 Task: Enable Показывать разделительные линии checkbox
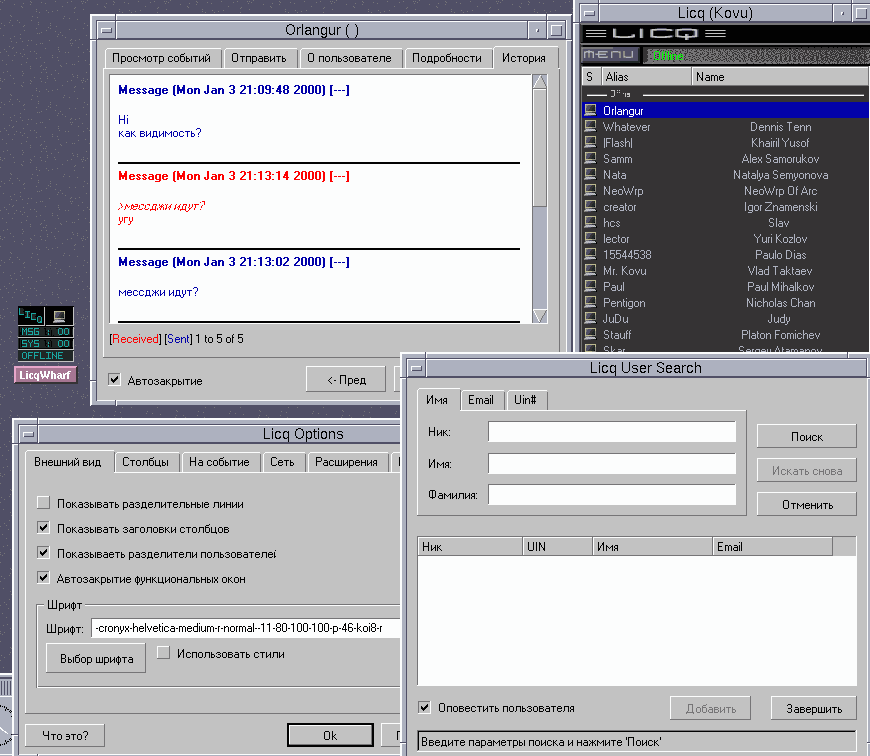[x=43, y=503]
